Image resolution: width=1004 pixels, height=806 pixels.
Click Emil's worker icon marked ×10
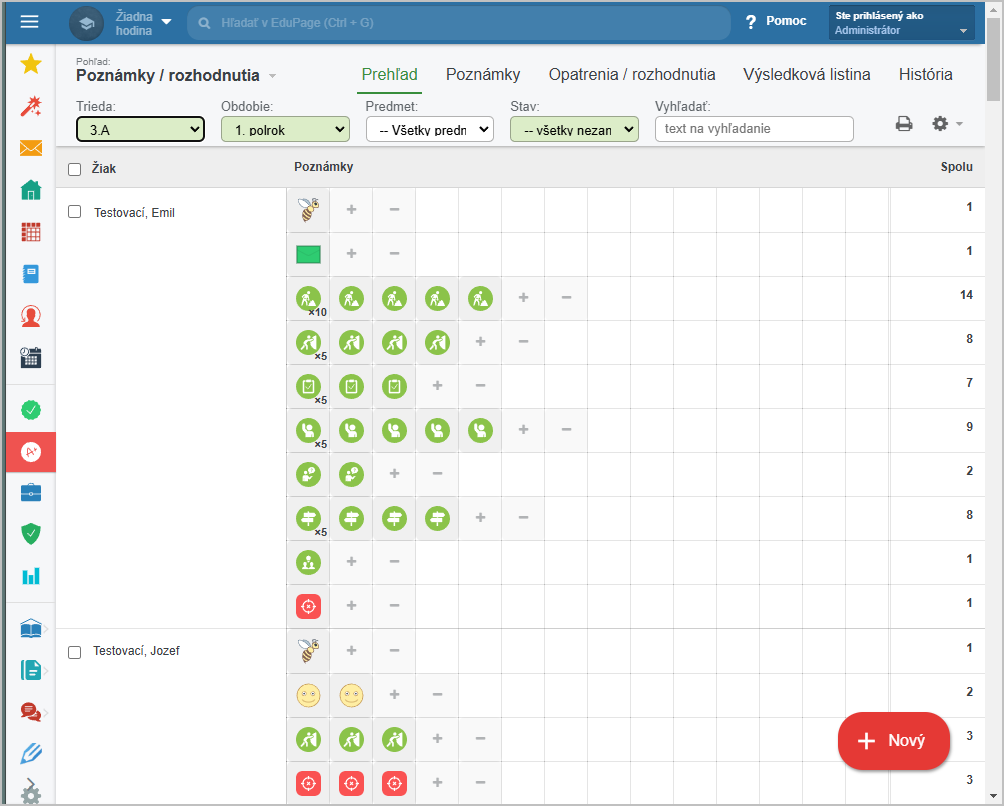click(x=309, y=298)
